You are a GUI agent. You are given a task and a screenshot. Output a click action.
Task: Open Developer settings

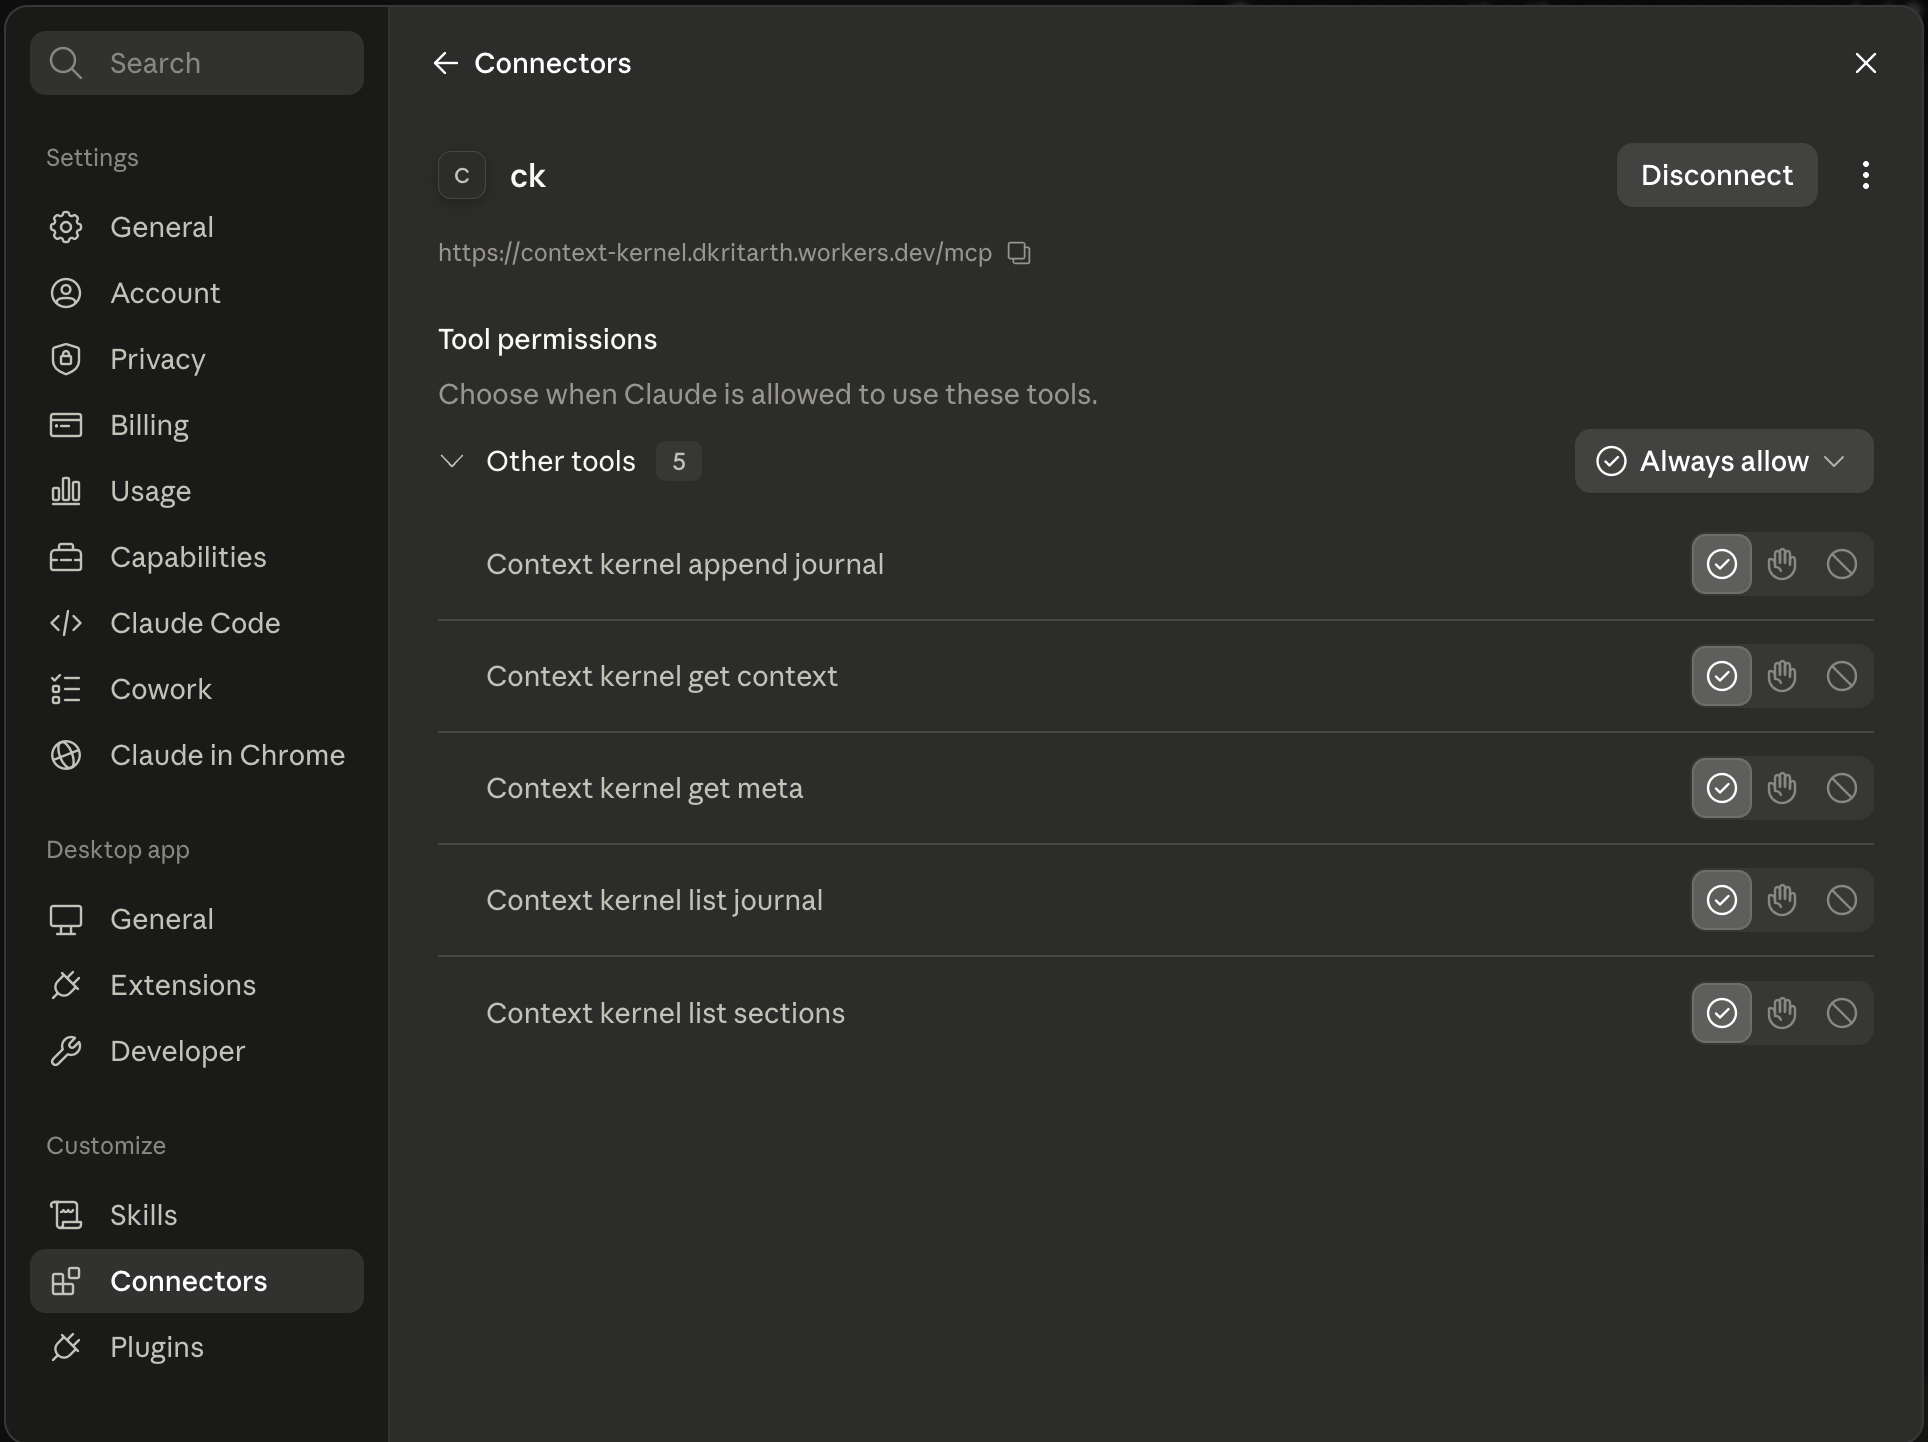[x=196, y=1051]
